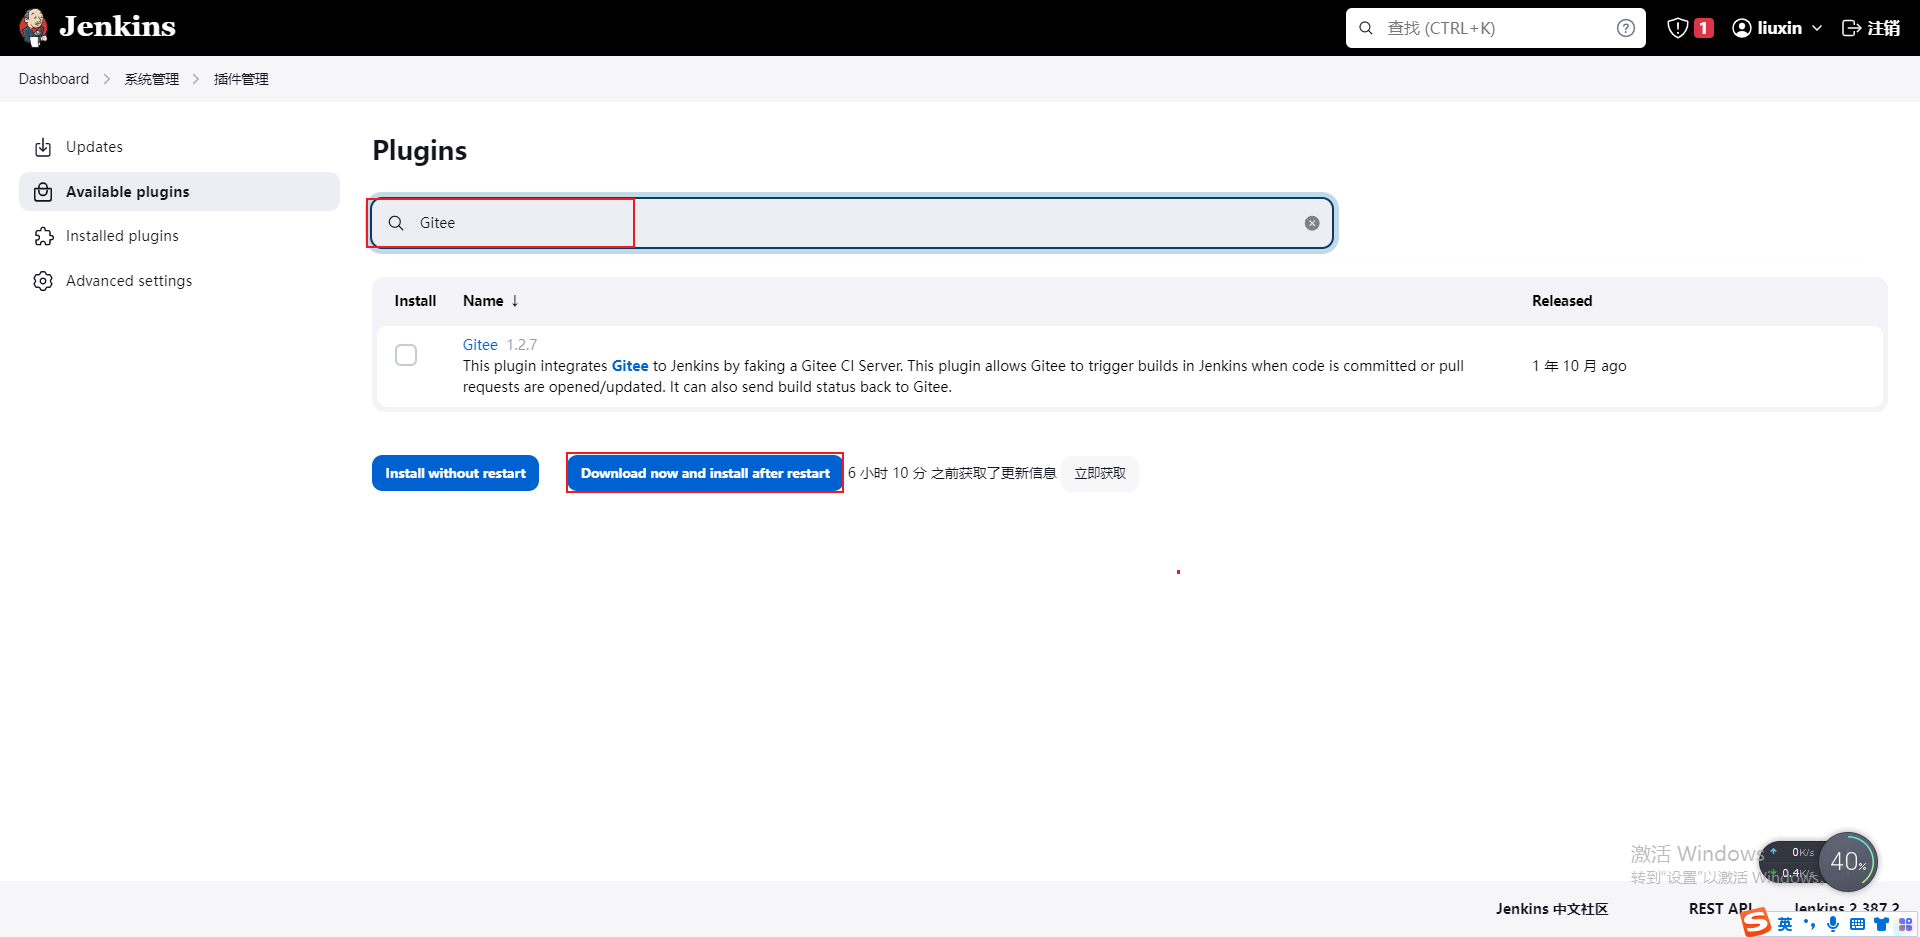Click the Released column header
This screenshot has height=937, width=1920.
(x=1562, y=301)
